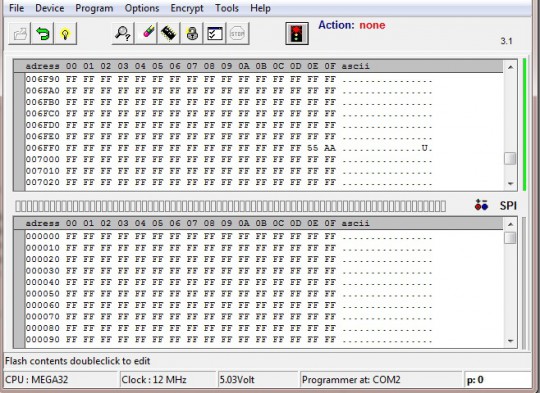Open the Device menu
The image size is (540, 393).
[x=50, y=8]
